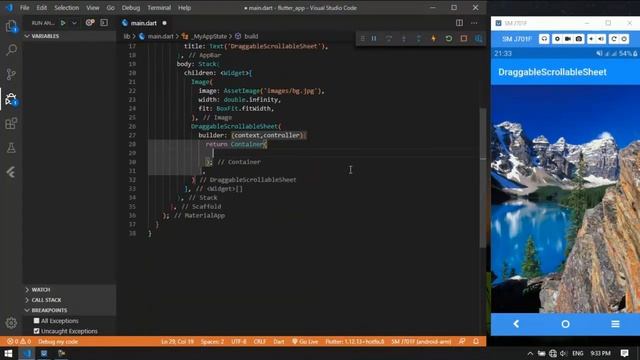Open the Edit menu
Viewport: 640px width, 360px height.
click(x=42, y=8)
